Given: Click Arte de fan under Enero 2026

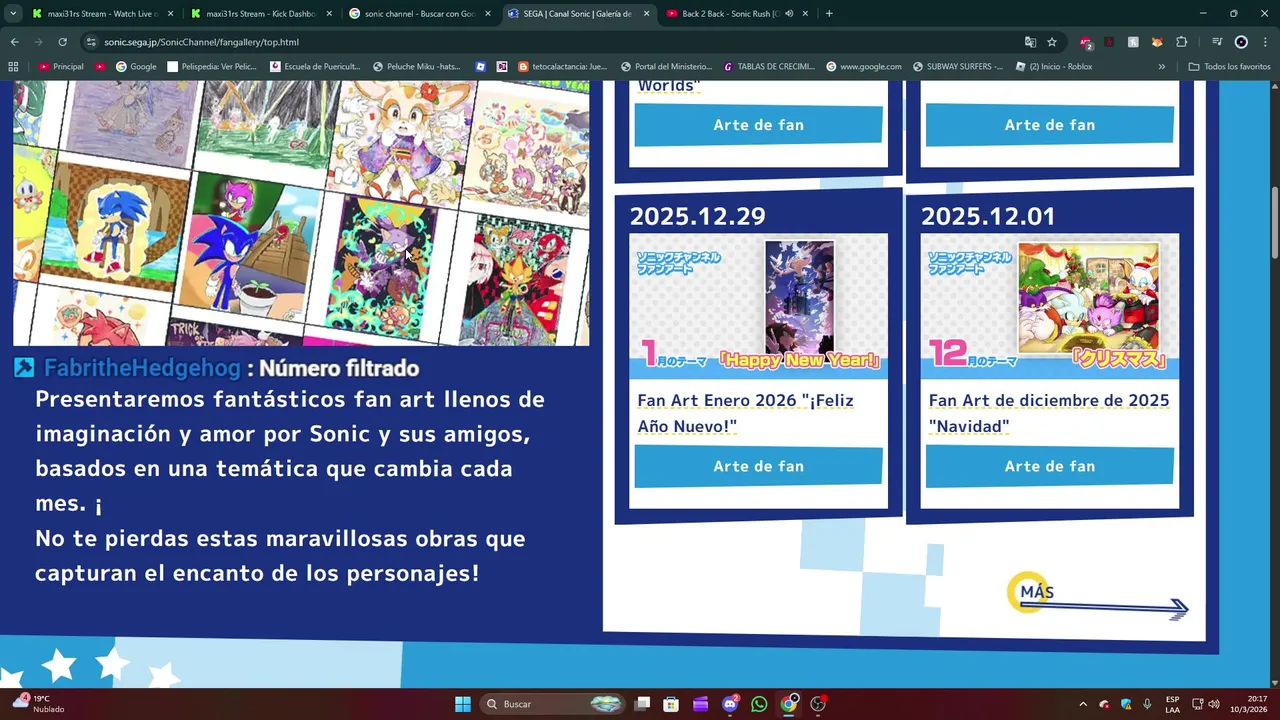Looking at the screenshot, I should (758, 466).
